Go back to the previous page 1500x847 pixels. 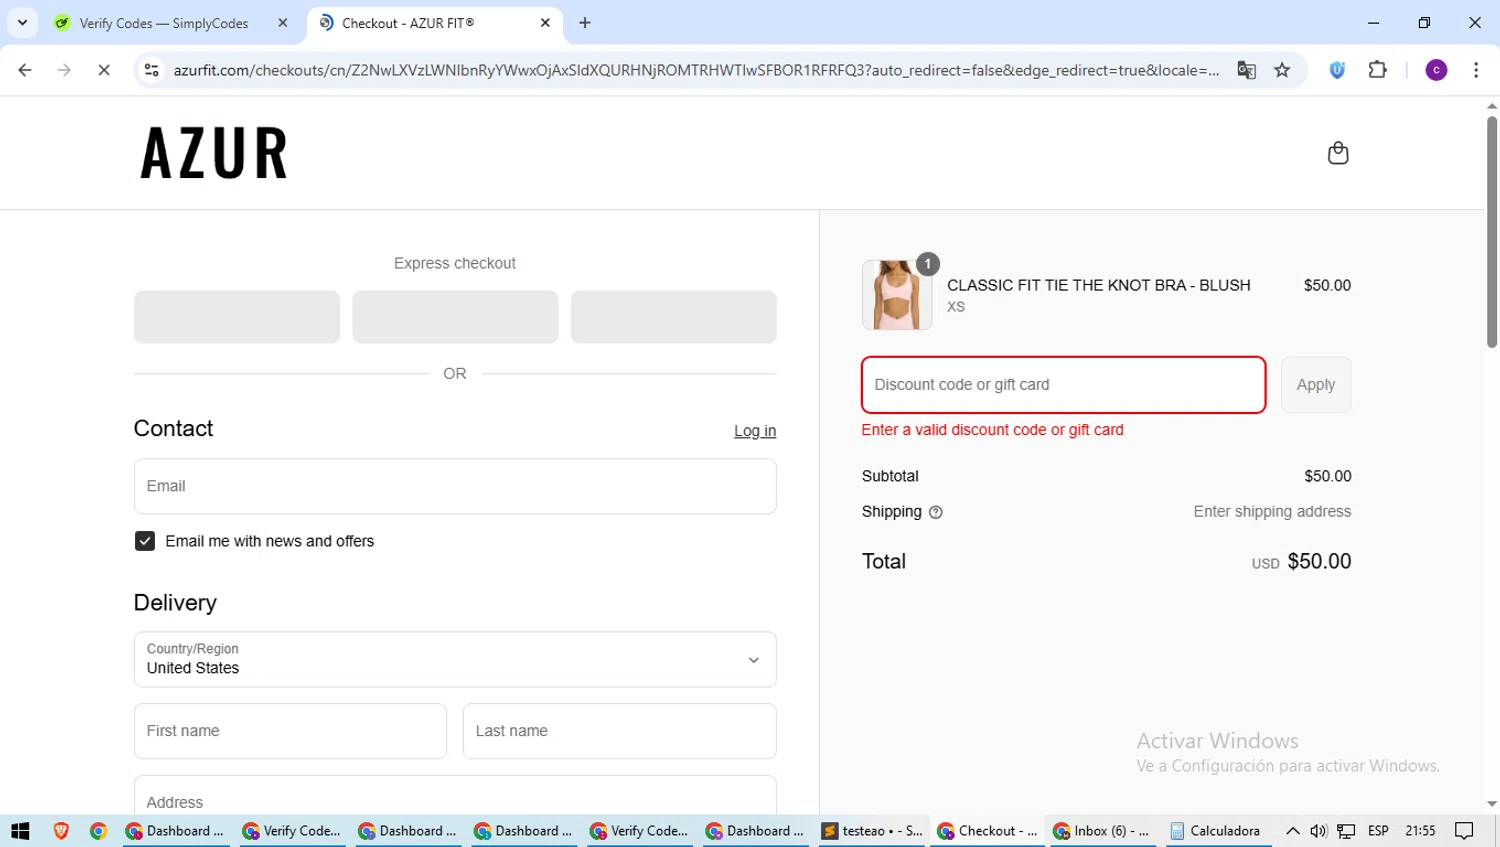tap(25, 70)
